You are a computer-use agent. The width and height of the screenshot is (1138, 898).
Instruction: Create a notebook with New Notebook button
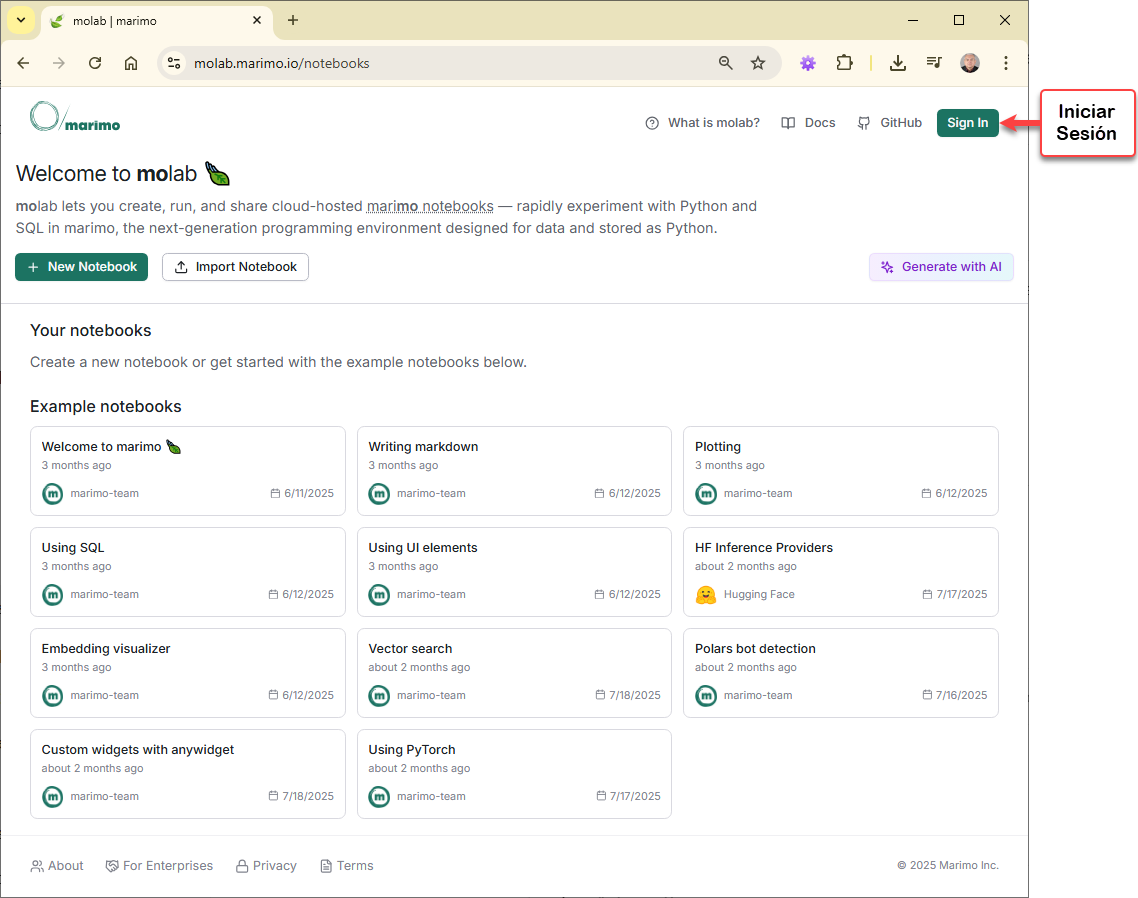tap(82, 267)
